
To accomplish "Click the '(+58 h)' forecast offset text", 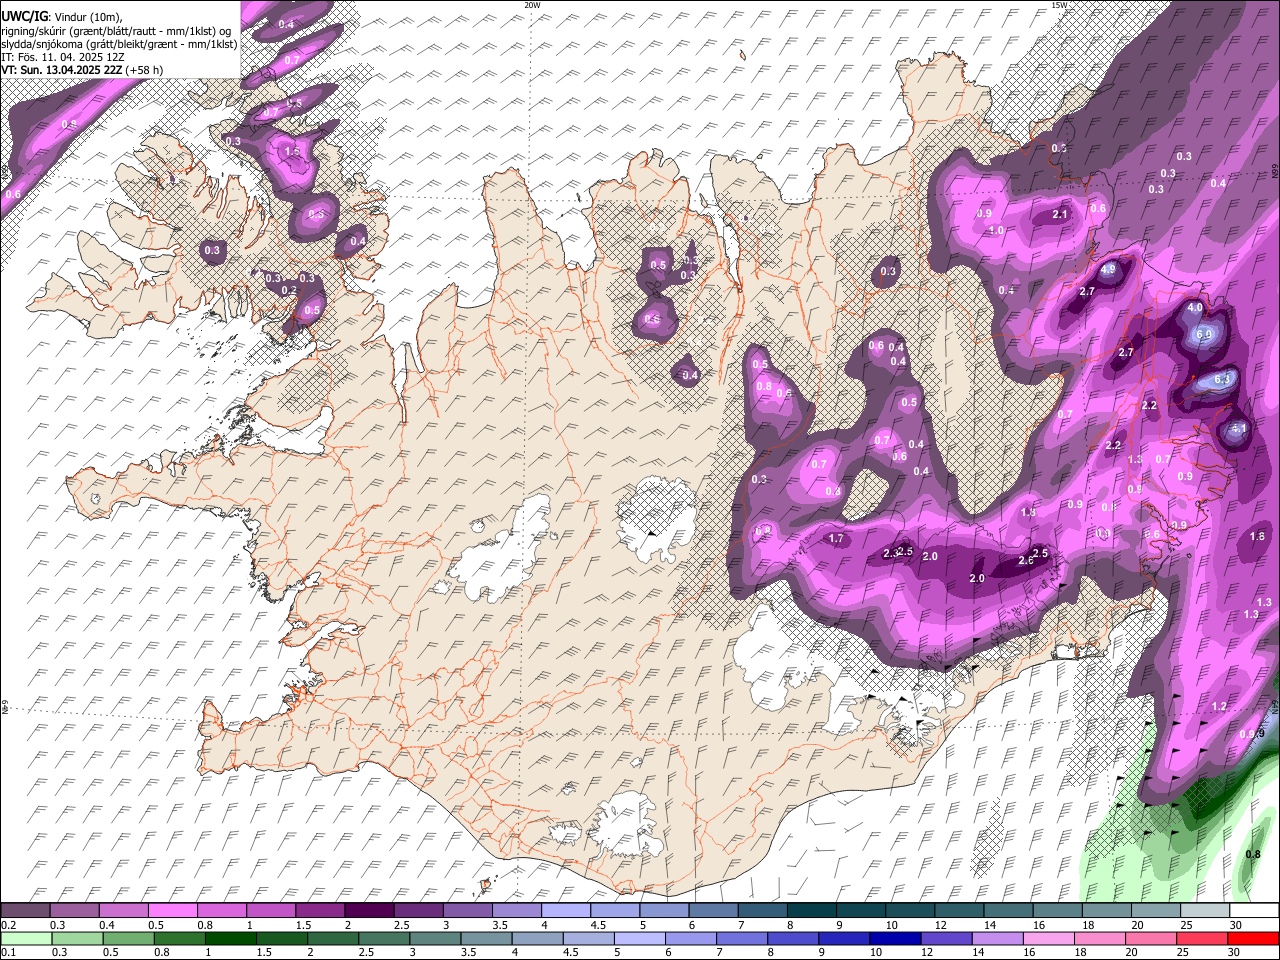I will click(145, 70).
